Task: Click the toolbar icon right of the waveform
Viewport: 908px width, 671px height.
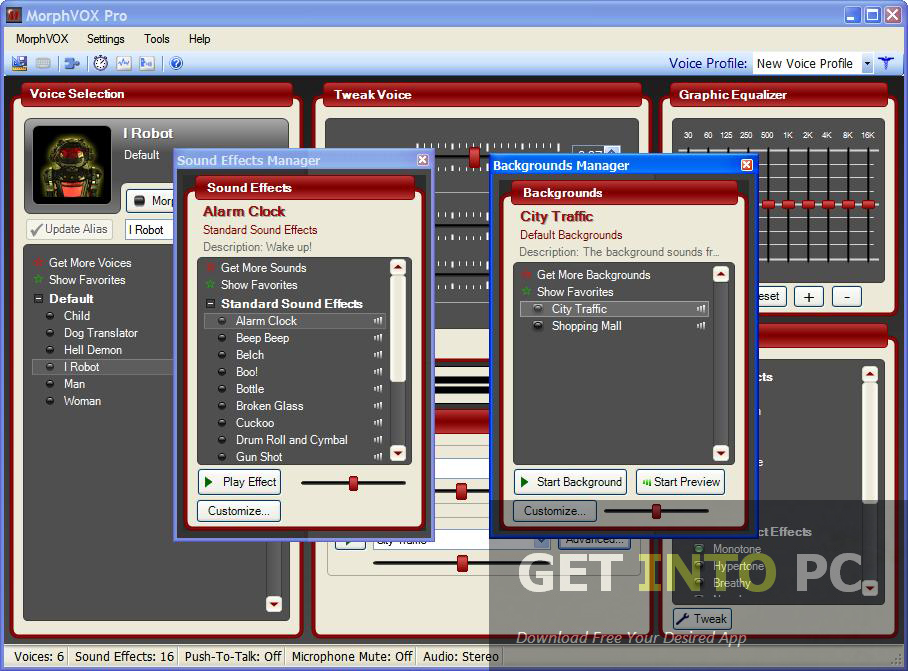Action: pyautogui.click(x=147, y=63)
